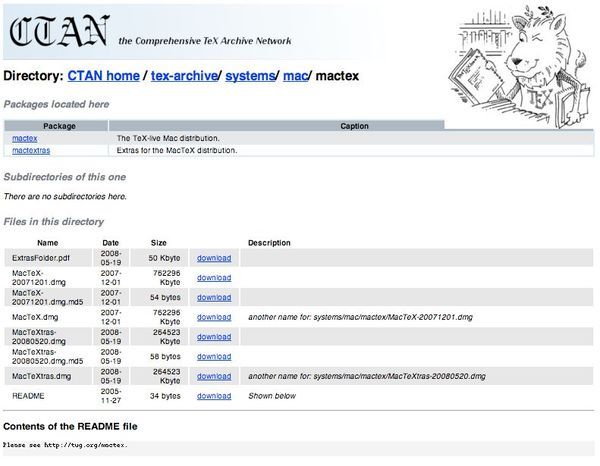Screen dimensions: 600x466
Task: Select the file name MacTeXtras.dmg
Action: 41,376
